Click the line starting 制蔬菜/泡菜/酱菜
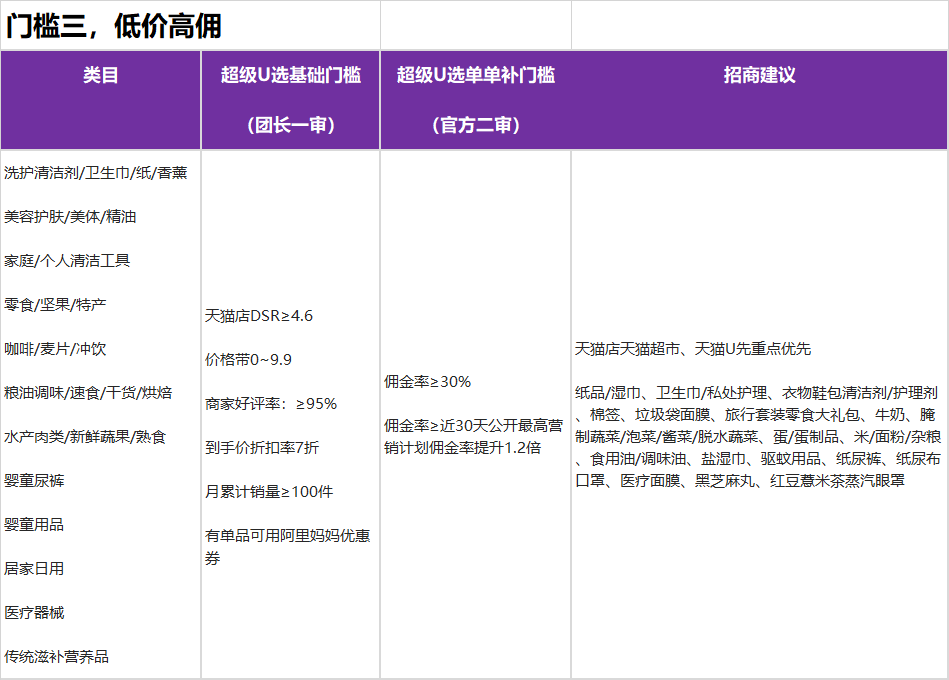The width and height of the screenshot is (949, 680). point(758,437)
